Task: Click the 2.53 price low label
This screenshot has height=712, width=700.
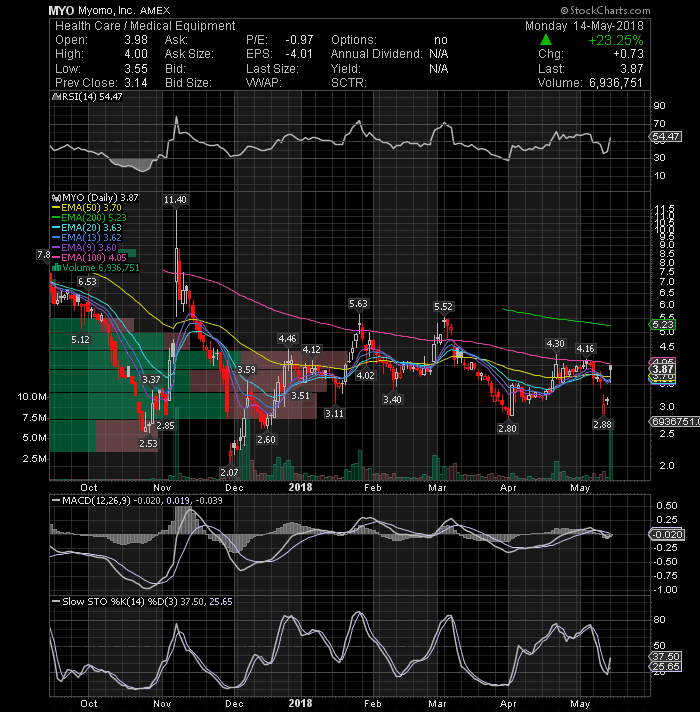Action: 148,444
